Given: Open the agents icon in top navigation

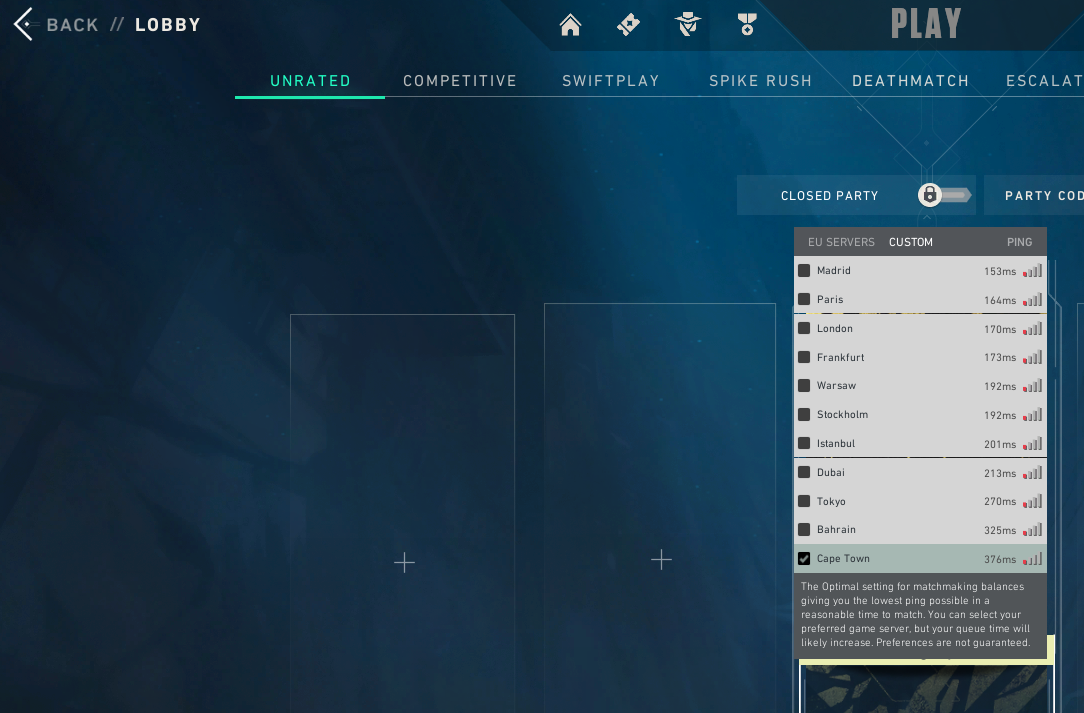Looking at the screenshot, I should click(688, 25).
